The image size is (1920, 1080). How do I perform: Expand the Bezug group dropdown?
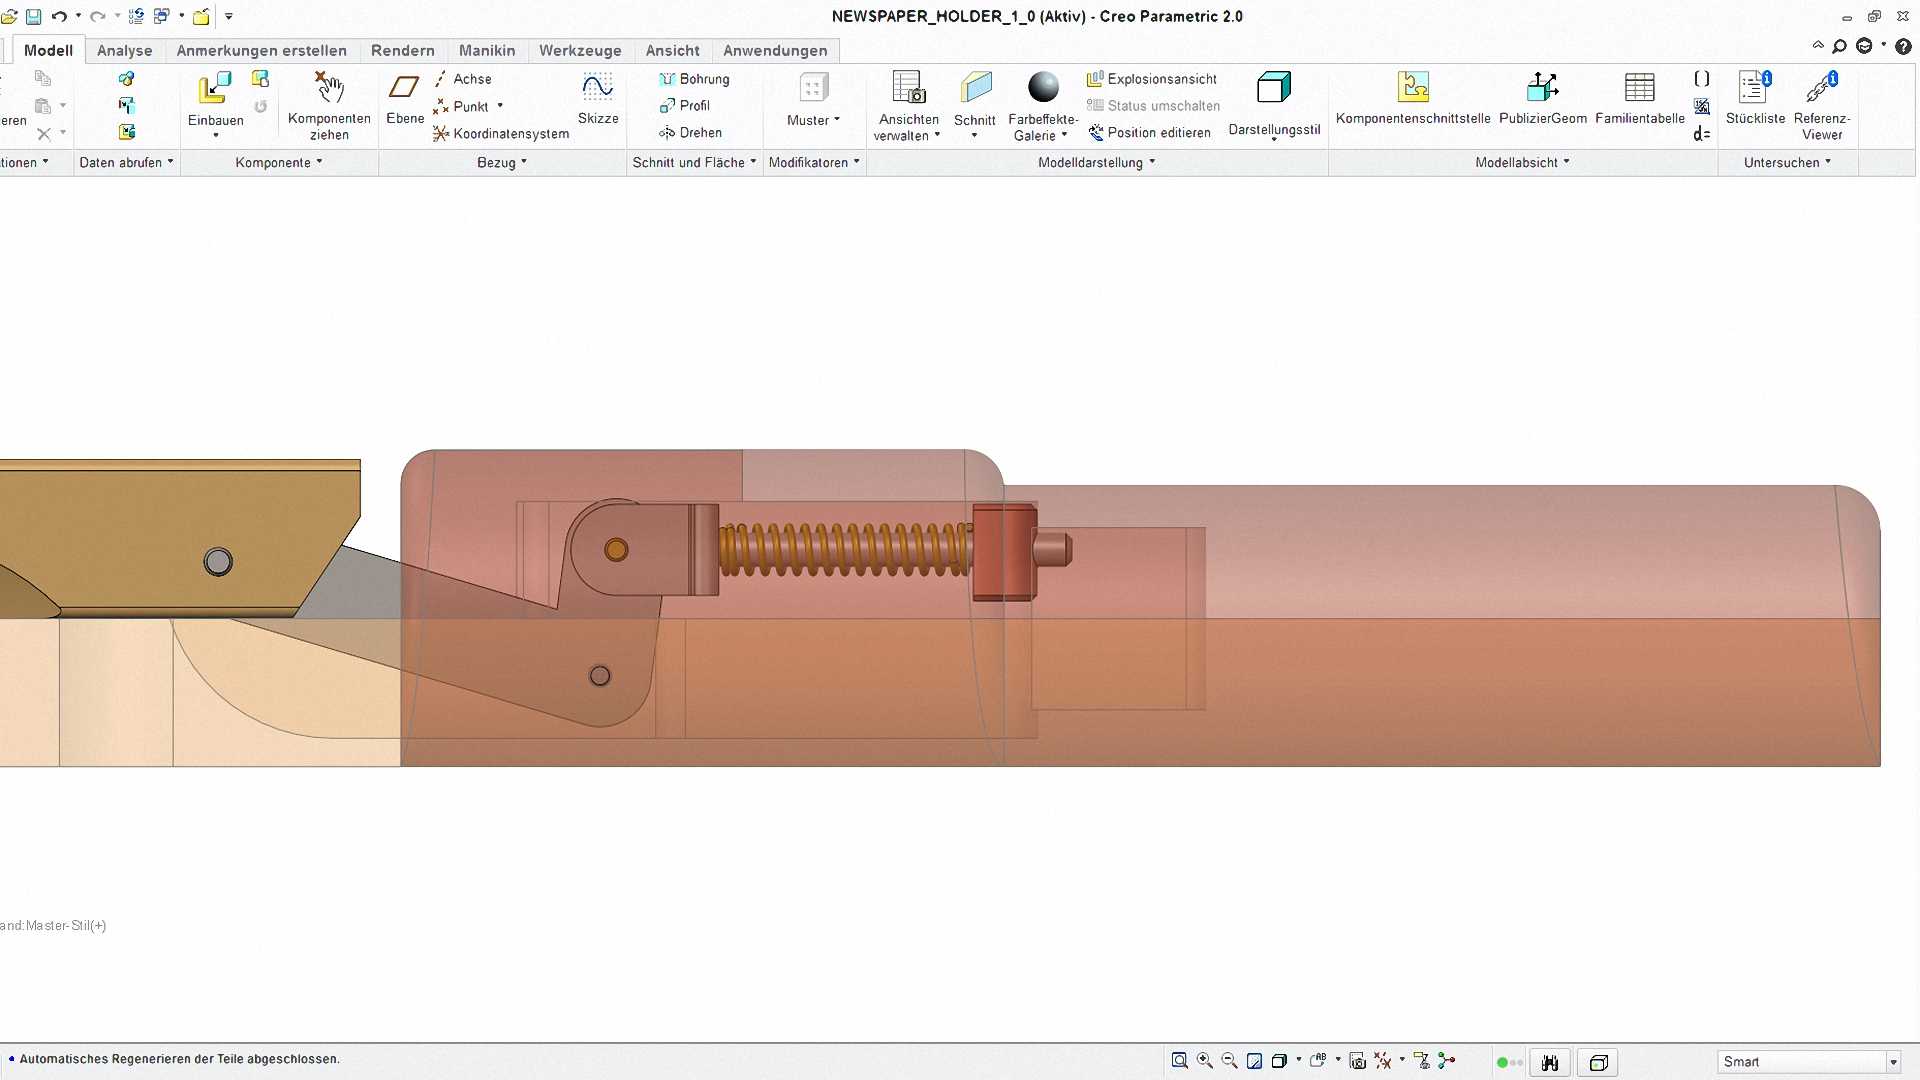[x=502, y=163]
